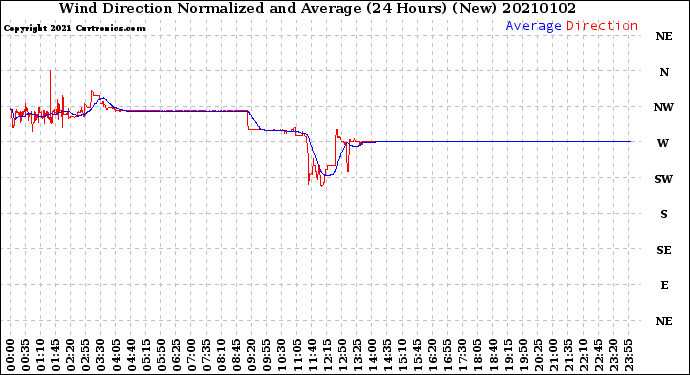Click the 09:55 time axis label

point(267,355)
